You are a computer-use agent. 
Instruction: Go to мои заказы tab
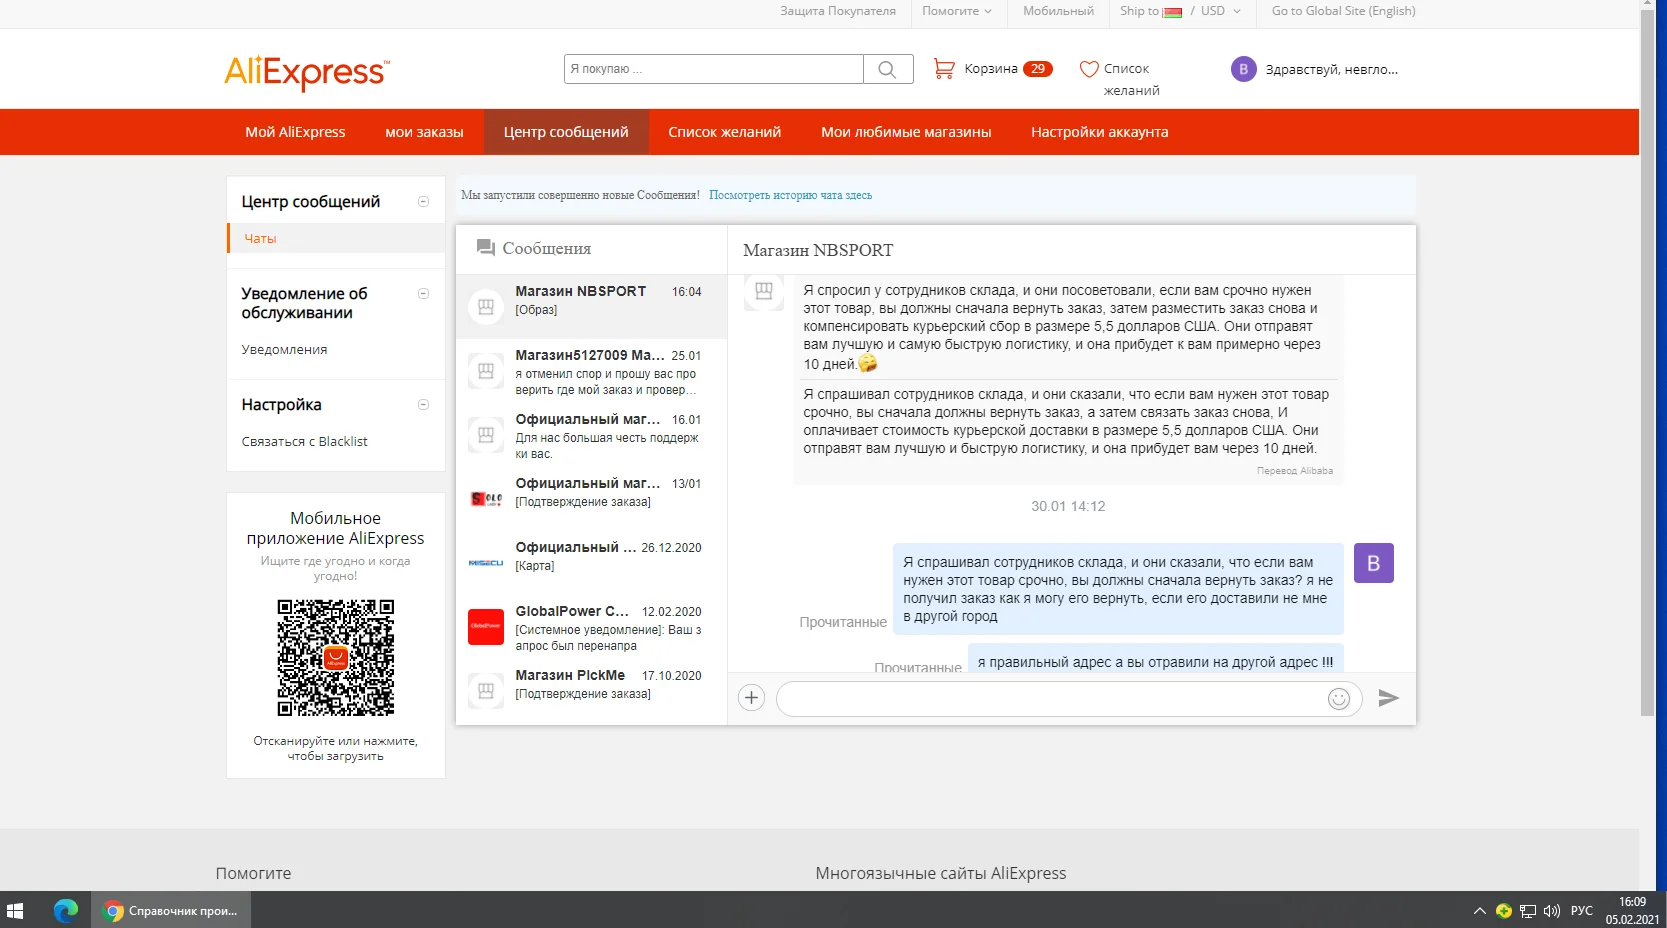[x=424, y=132]
